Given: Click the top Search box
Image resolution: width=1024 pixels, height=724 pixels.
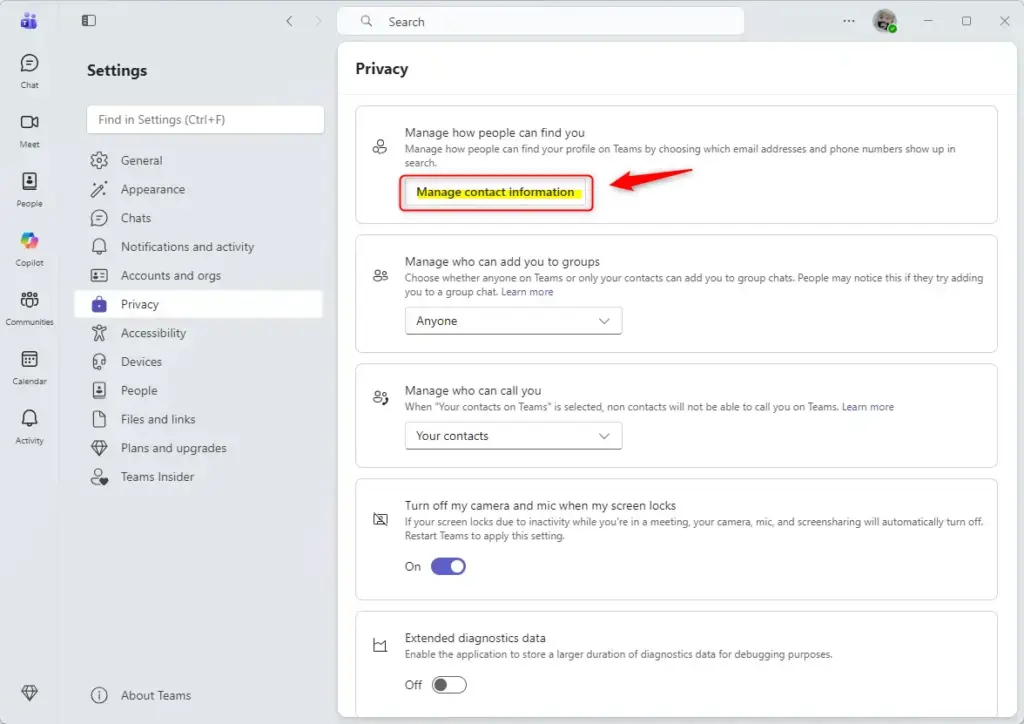Looking at the screenshot, I should point(540,22).
